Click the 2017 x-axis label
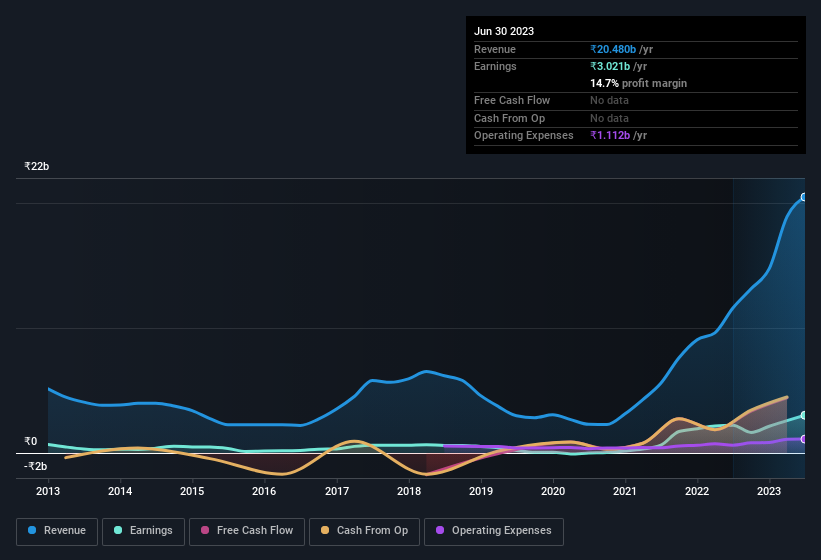 (x=337, y=491)
